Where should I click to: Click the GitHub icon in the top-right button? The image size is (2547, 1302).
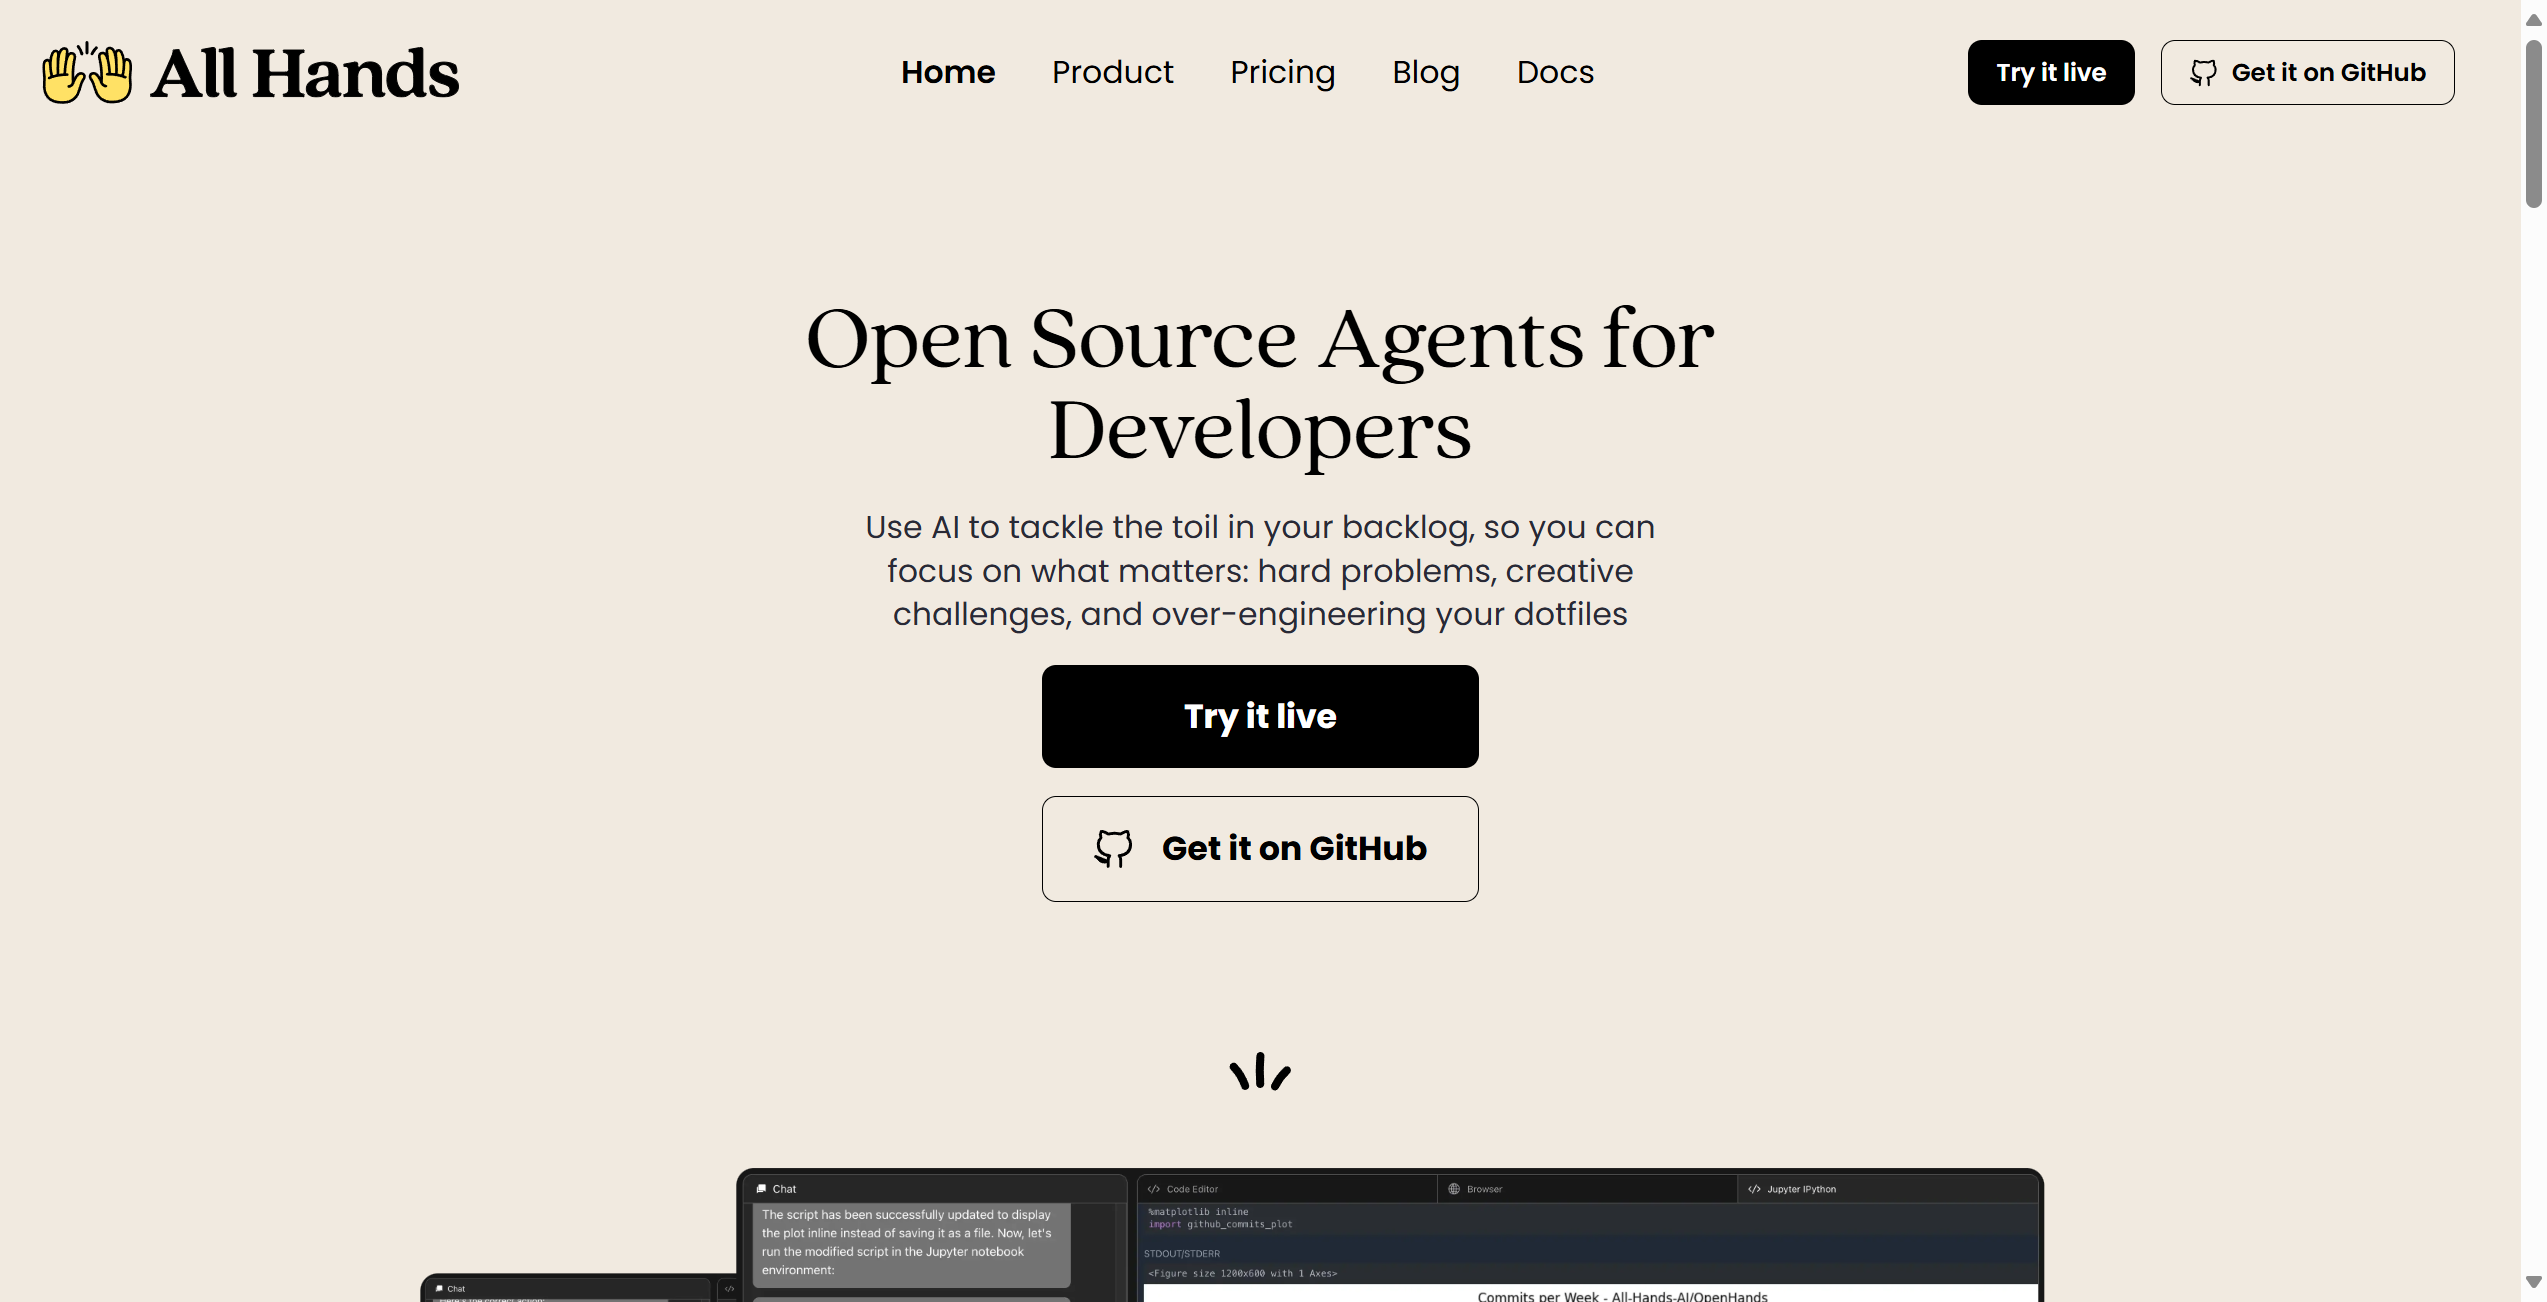(2203, 72)
